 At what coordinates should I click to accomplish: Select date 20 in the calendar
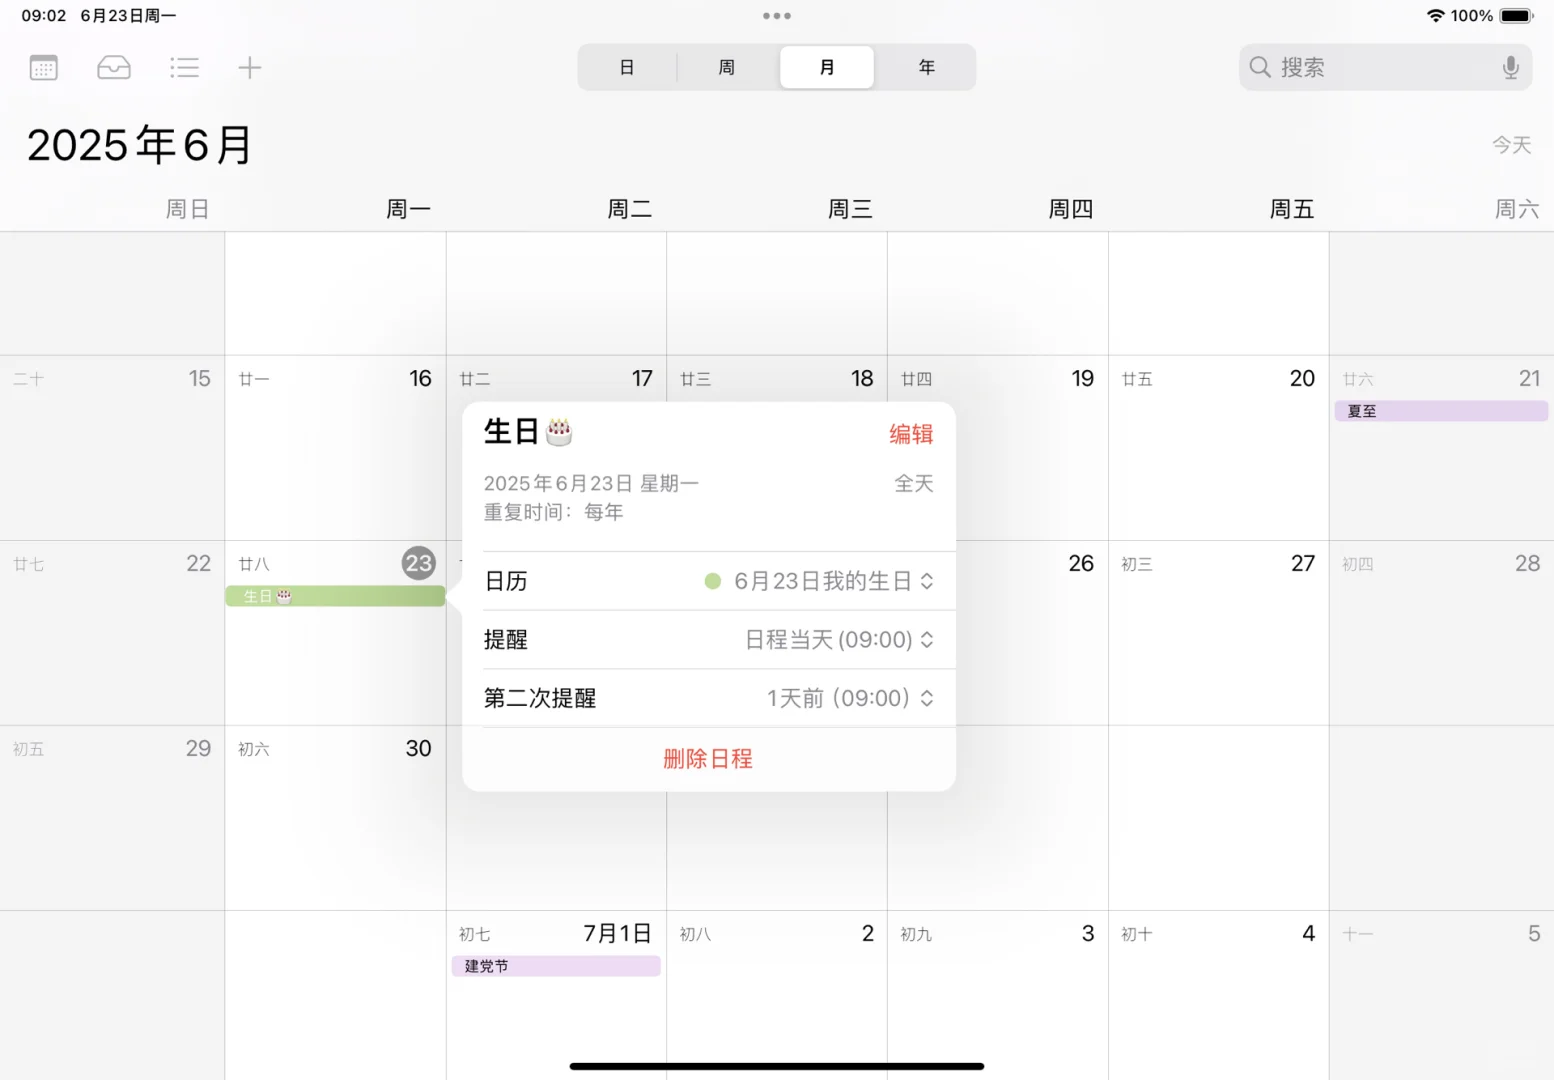(x=1302, y=379)
